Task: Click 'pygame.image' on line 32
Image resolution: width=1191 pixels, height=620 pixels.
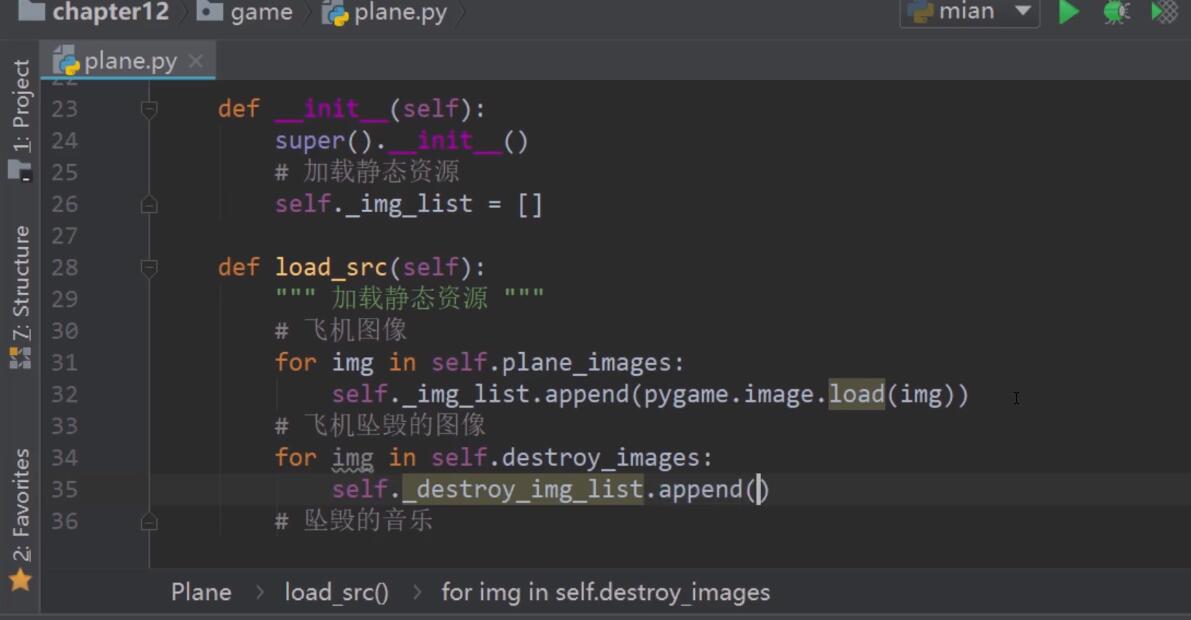Action: tap(728, 394)
